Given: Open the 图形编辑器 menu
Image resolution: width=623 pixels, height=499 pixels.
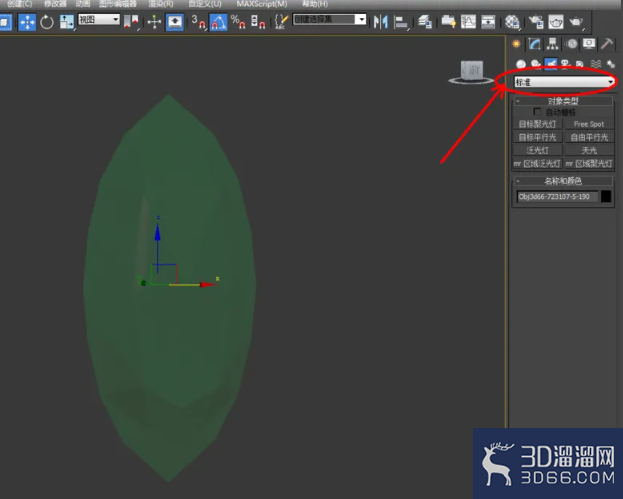Looking at the screenshot, I should click(118, 4).
